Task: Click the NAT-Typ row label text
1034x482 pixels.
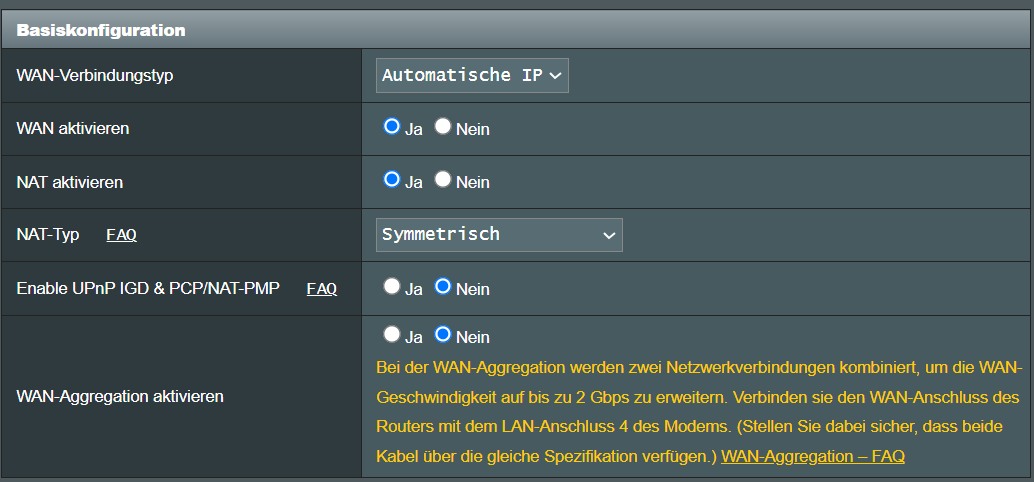Action: click(x=47, y=235)
